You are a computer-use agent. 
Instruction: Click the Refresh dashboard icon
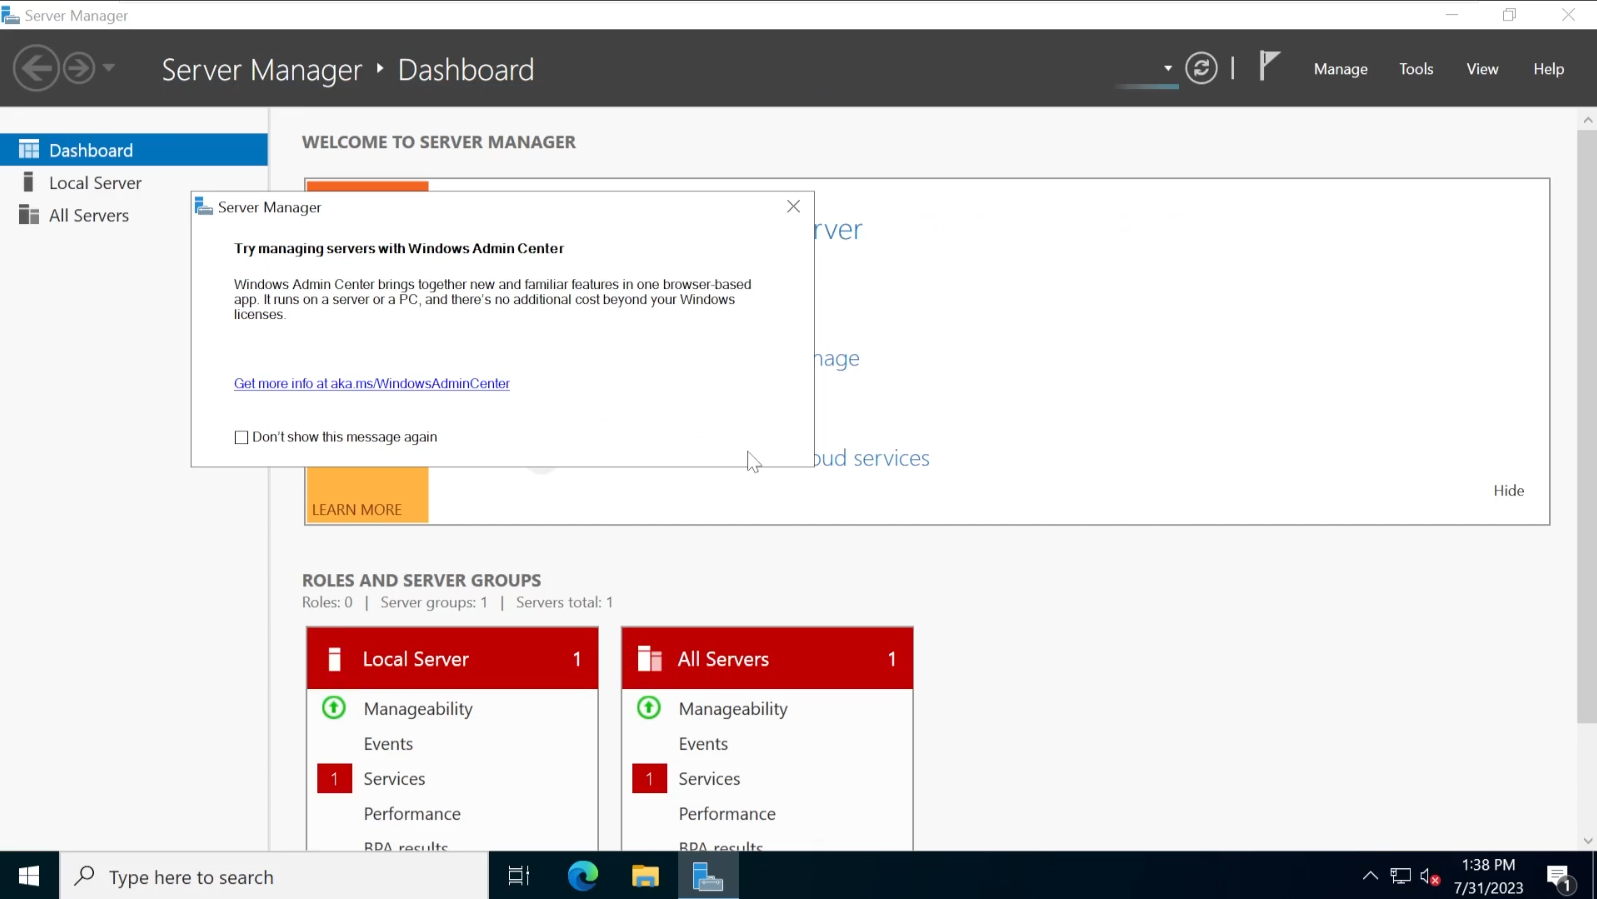coord(1201,68)
